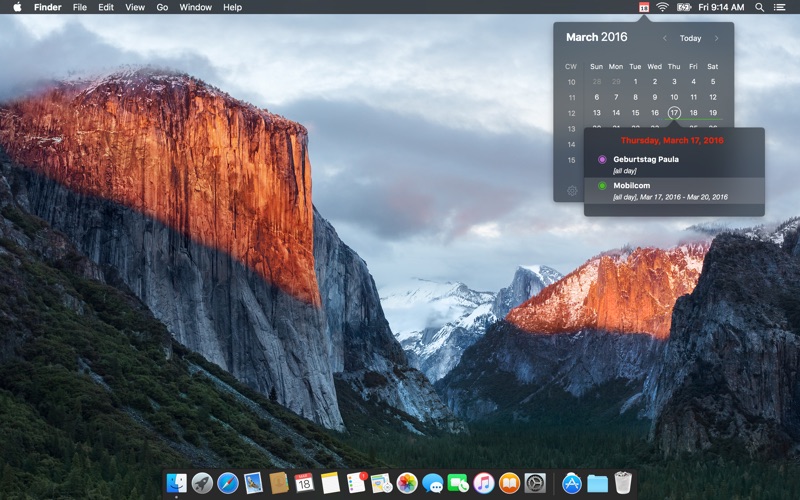Open the Go menu
The image size is (800, 500).
coord(162,7)
